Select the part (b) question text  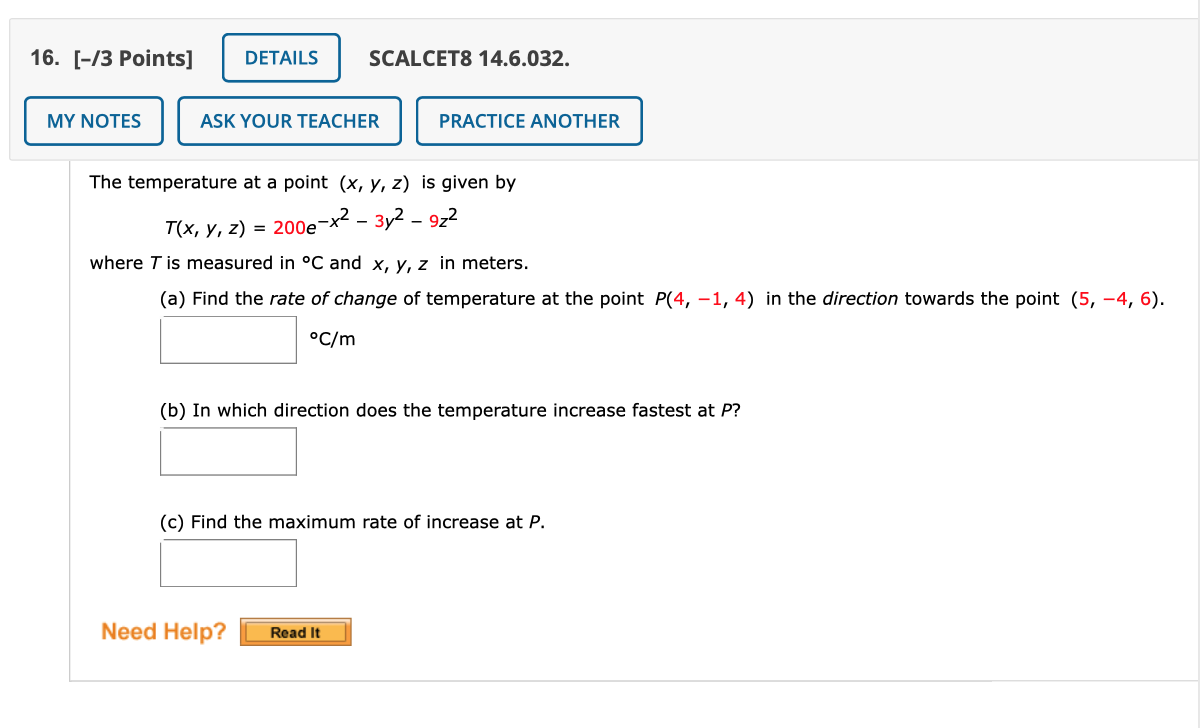[450, 410]
